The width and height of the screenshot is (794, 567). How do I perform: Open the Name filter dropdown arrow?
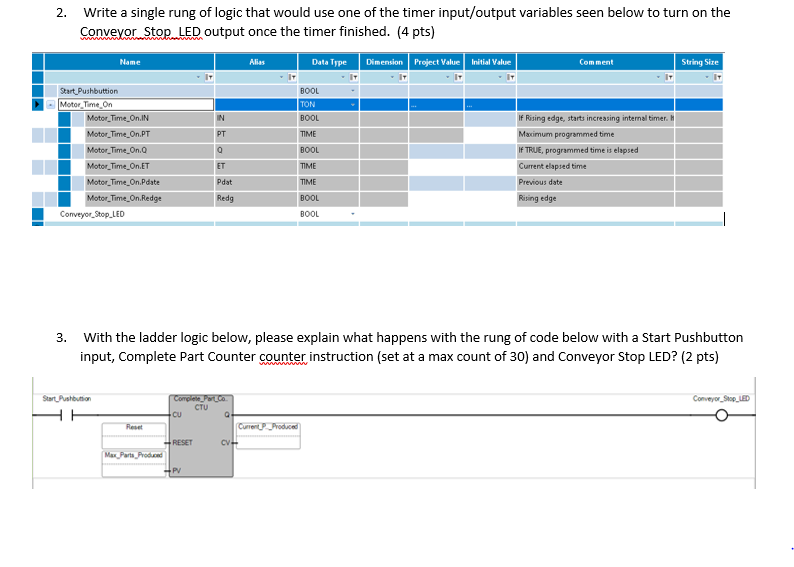click(198, 77)
